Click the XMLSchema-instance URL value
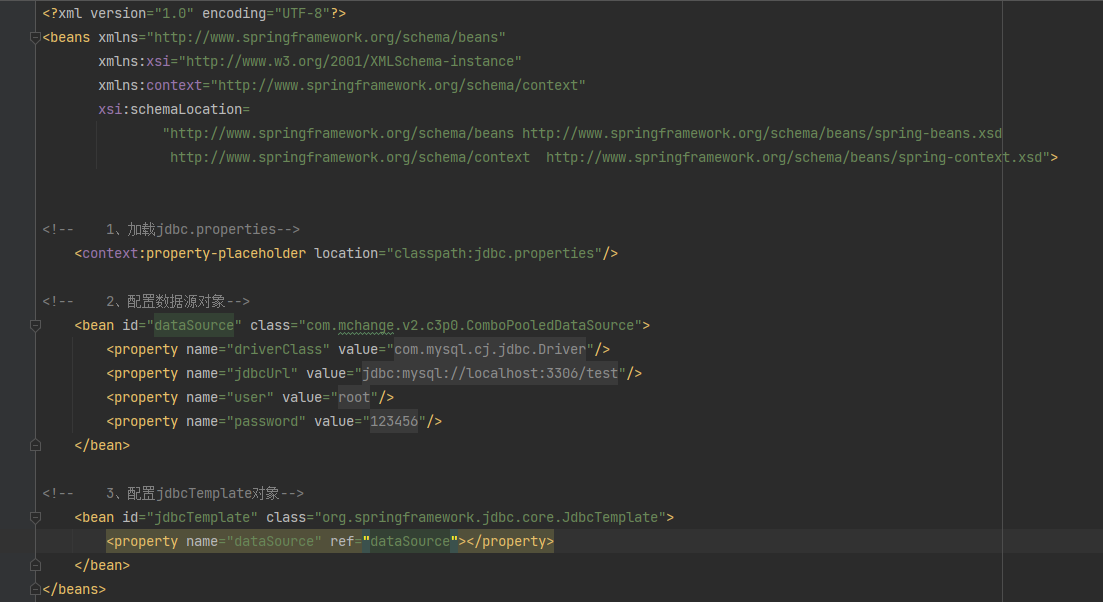Screen dimensions: 1103x602 point(350,61)
